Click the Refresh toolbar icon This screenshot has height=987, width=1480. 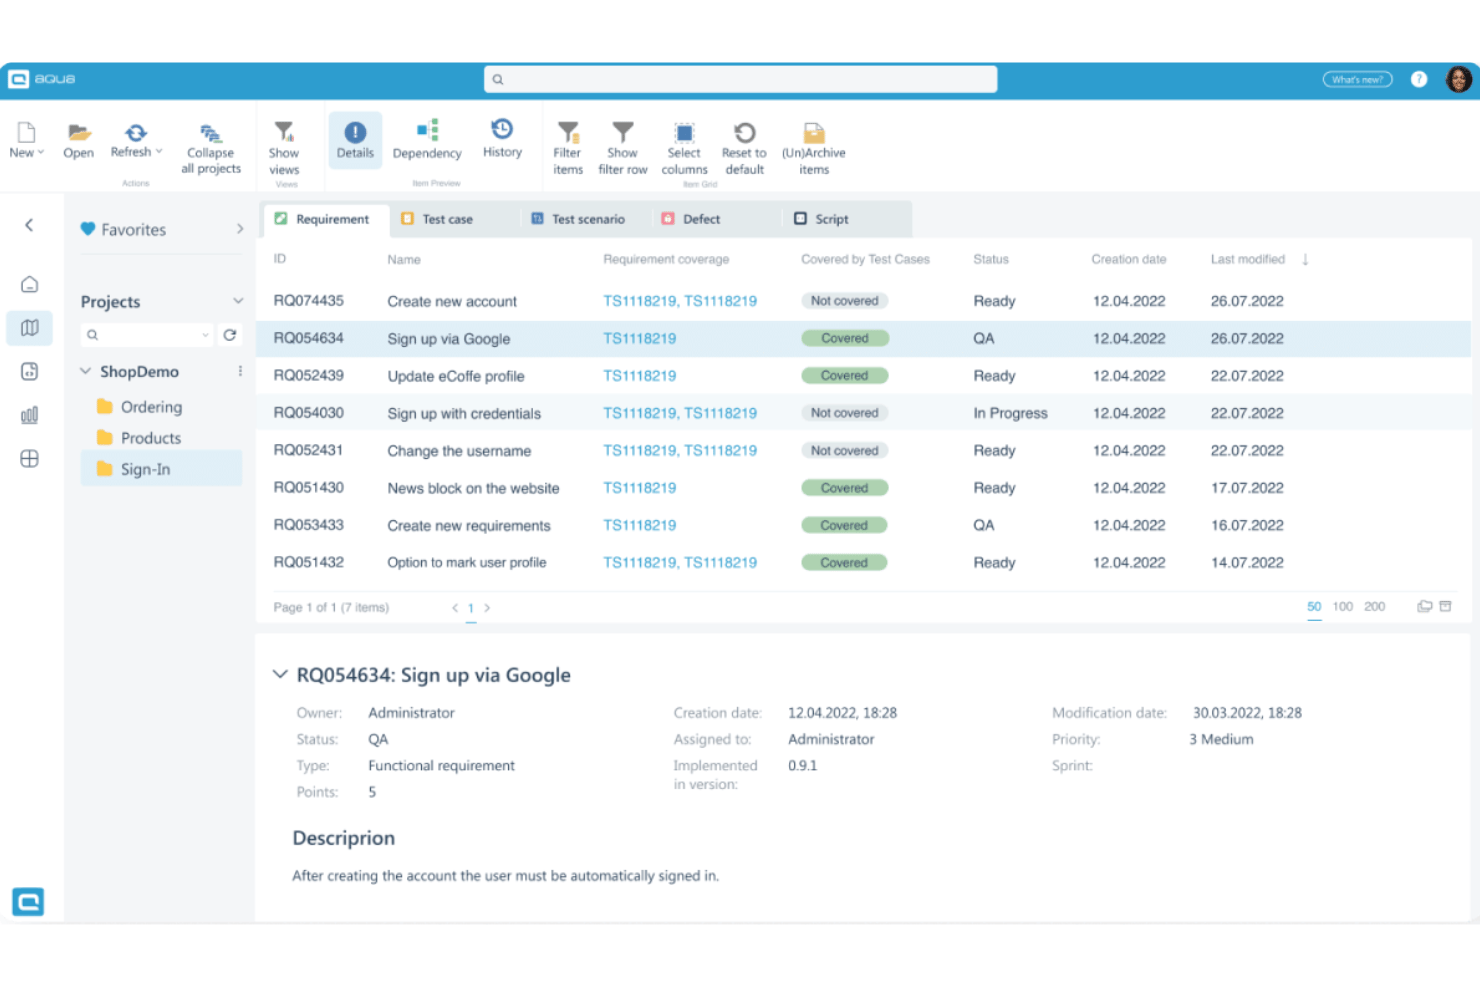(136, 132)
